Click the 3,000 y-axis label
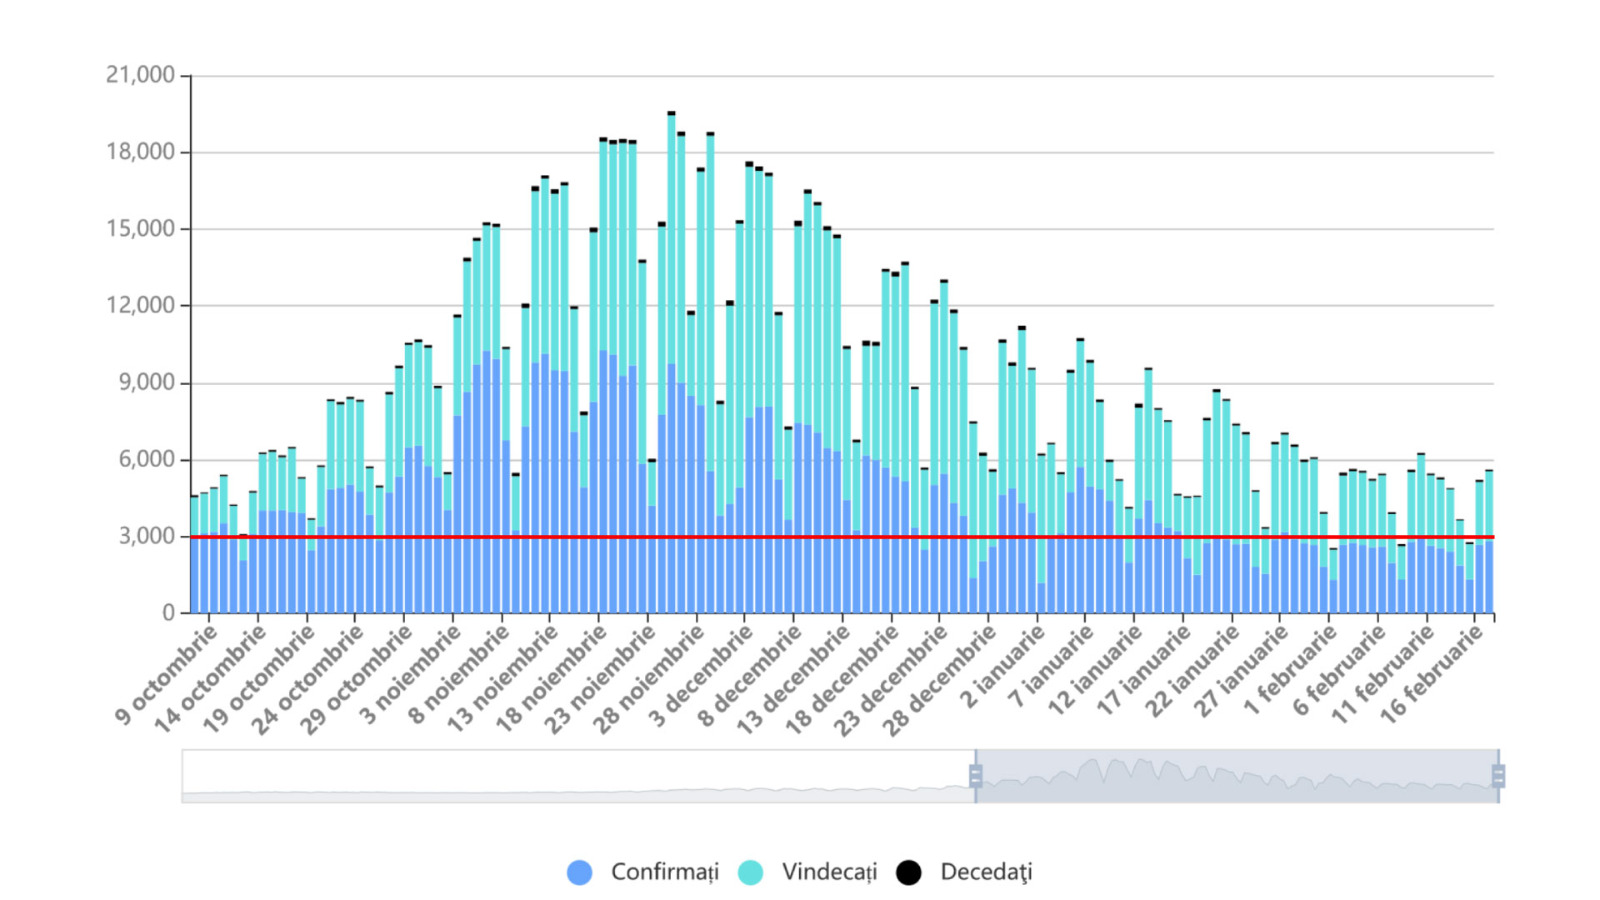This screenshot has width=1600, height=900. [x=146, y=536]
